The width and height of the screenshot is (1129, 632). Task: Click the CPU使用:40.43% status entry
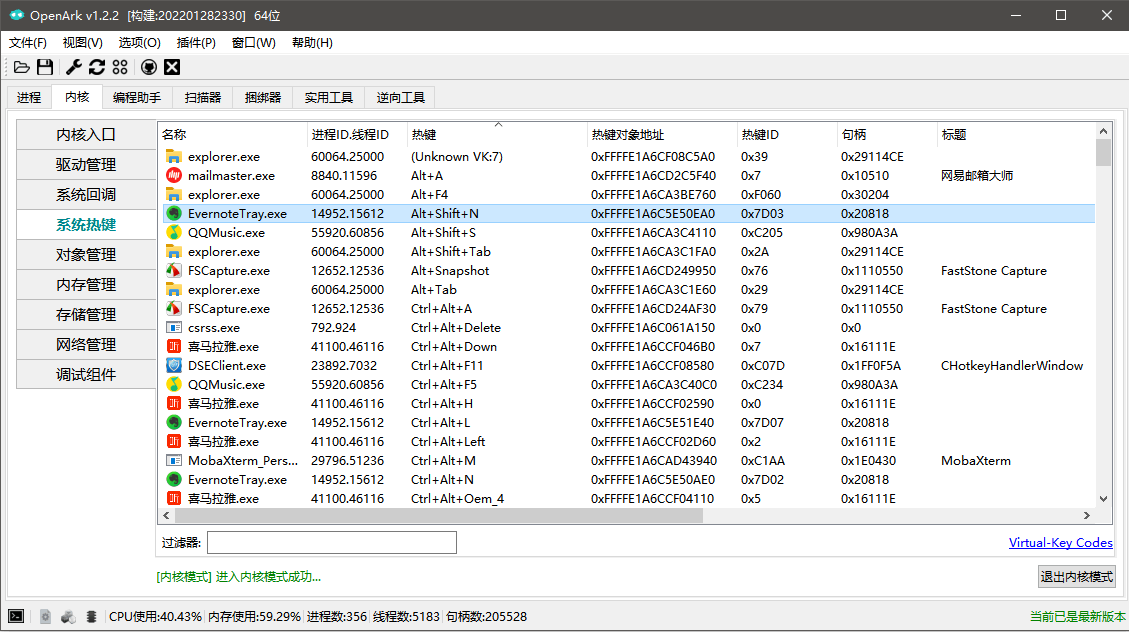click(155, 616)
